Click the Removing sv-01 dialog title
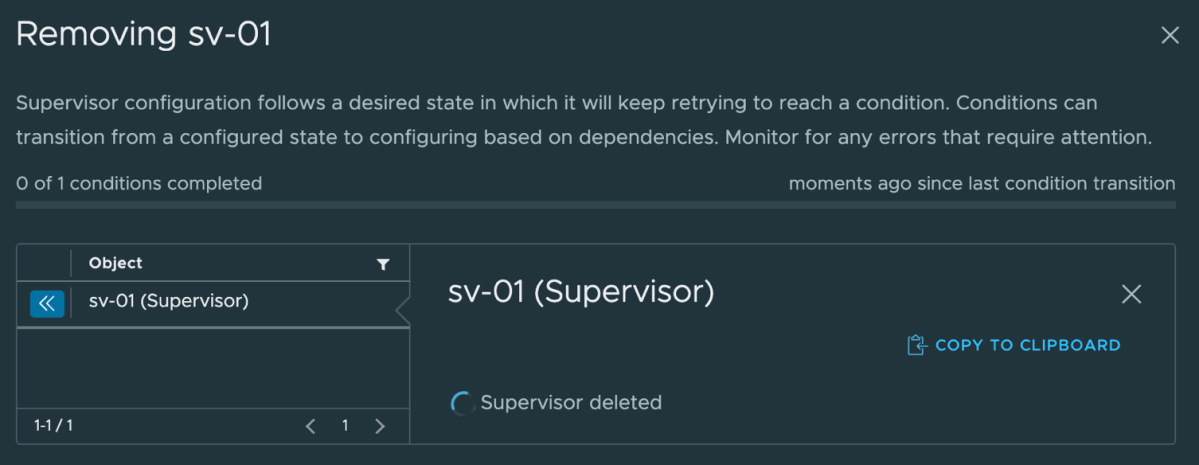The image size is (1199, 465). 144,35
